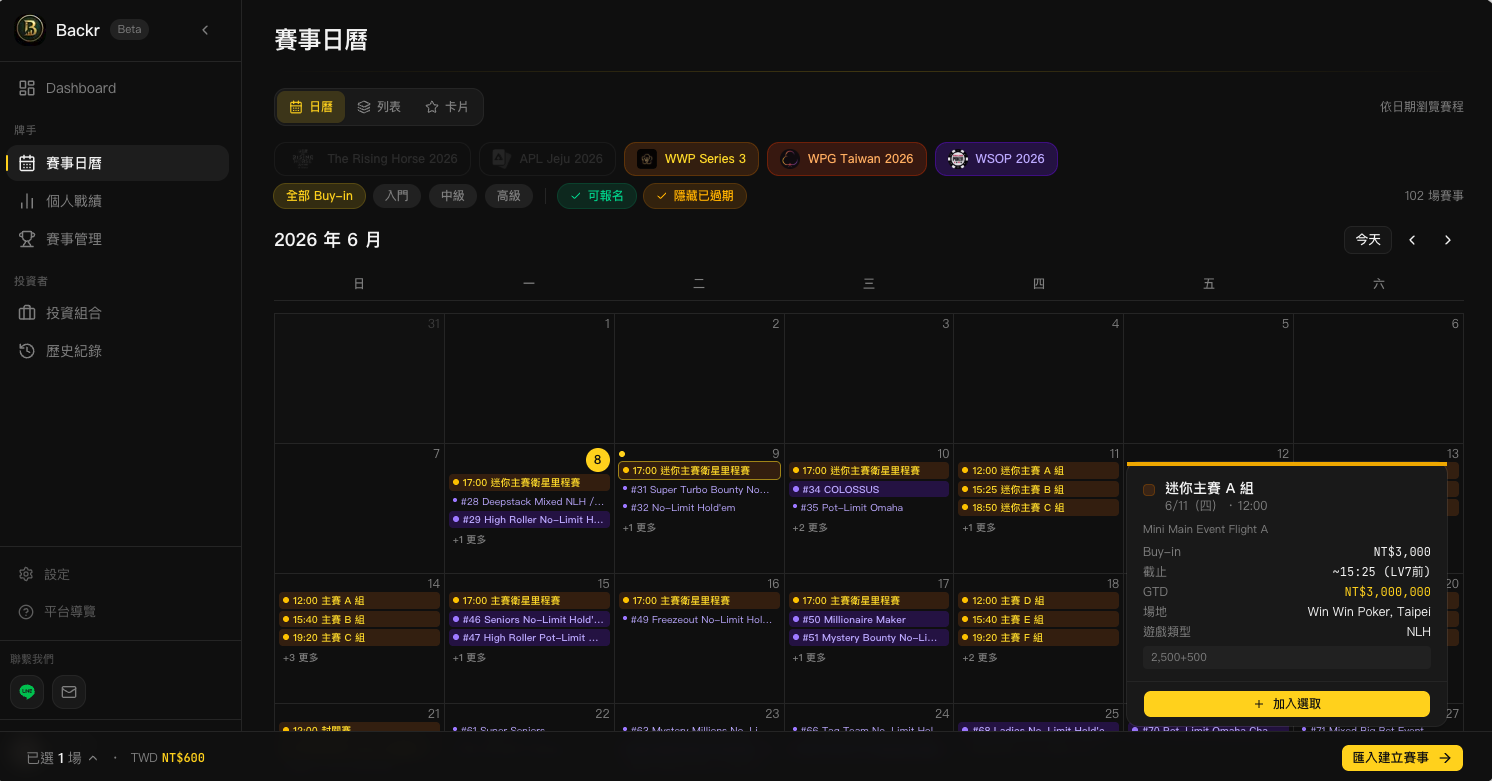Open 個人戰績 in the sidebar

pos(117,201)
